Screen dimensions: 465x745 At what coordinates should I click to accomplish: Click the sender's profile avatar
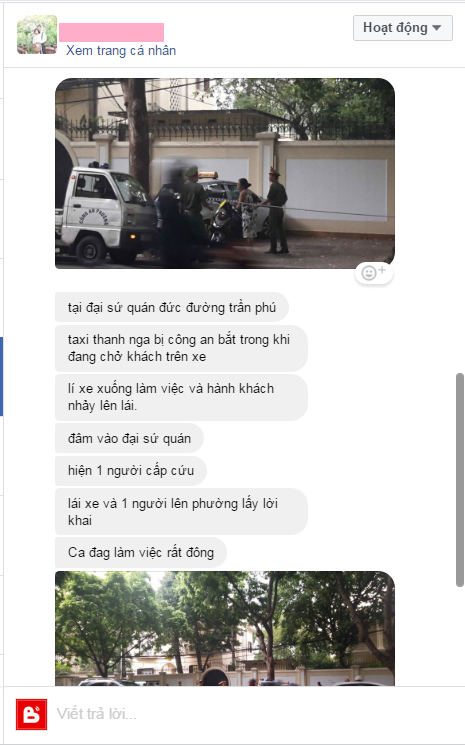click(37, 34)
